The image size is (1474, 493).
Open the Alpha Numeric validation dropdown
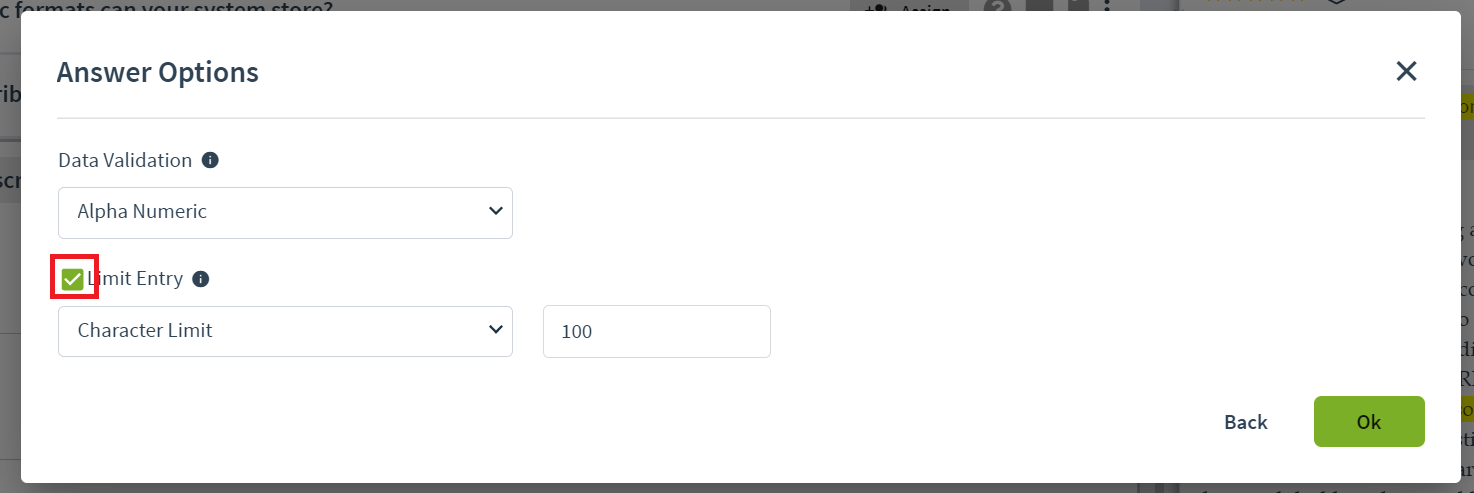pyautogui.click(x=285, y=212)
